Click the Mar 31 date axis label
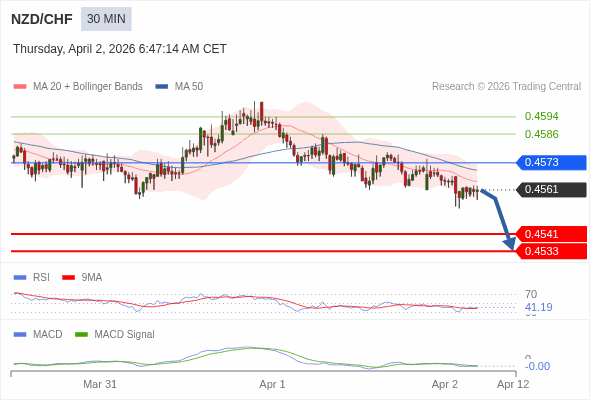Image resolution: width=590 pixels, height=400 pixels. (100, 384)
